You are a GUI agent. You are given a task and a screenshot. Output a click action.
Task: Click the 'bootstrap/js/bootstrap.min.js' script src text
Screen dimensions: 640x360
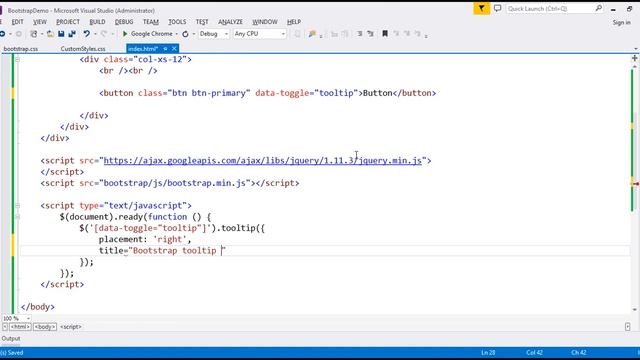pyautogui.click(x=175, y=183)
